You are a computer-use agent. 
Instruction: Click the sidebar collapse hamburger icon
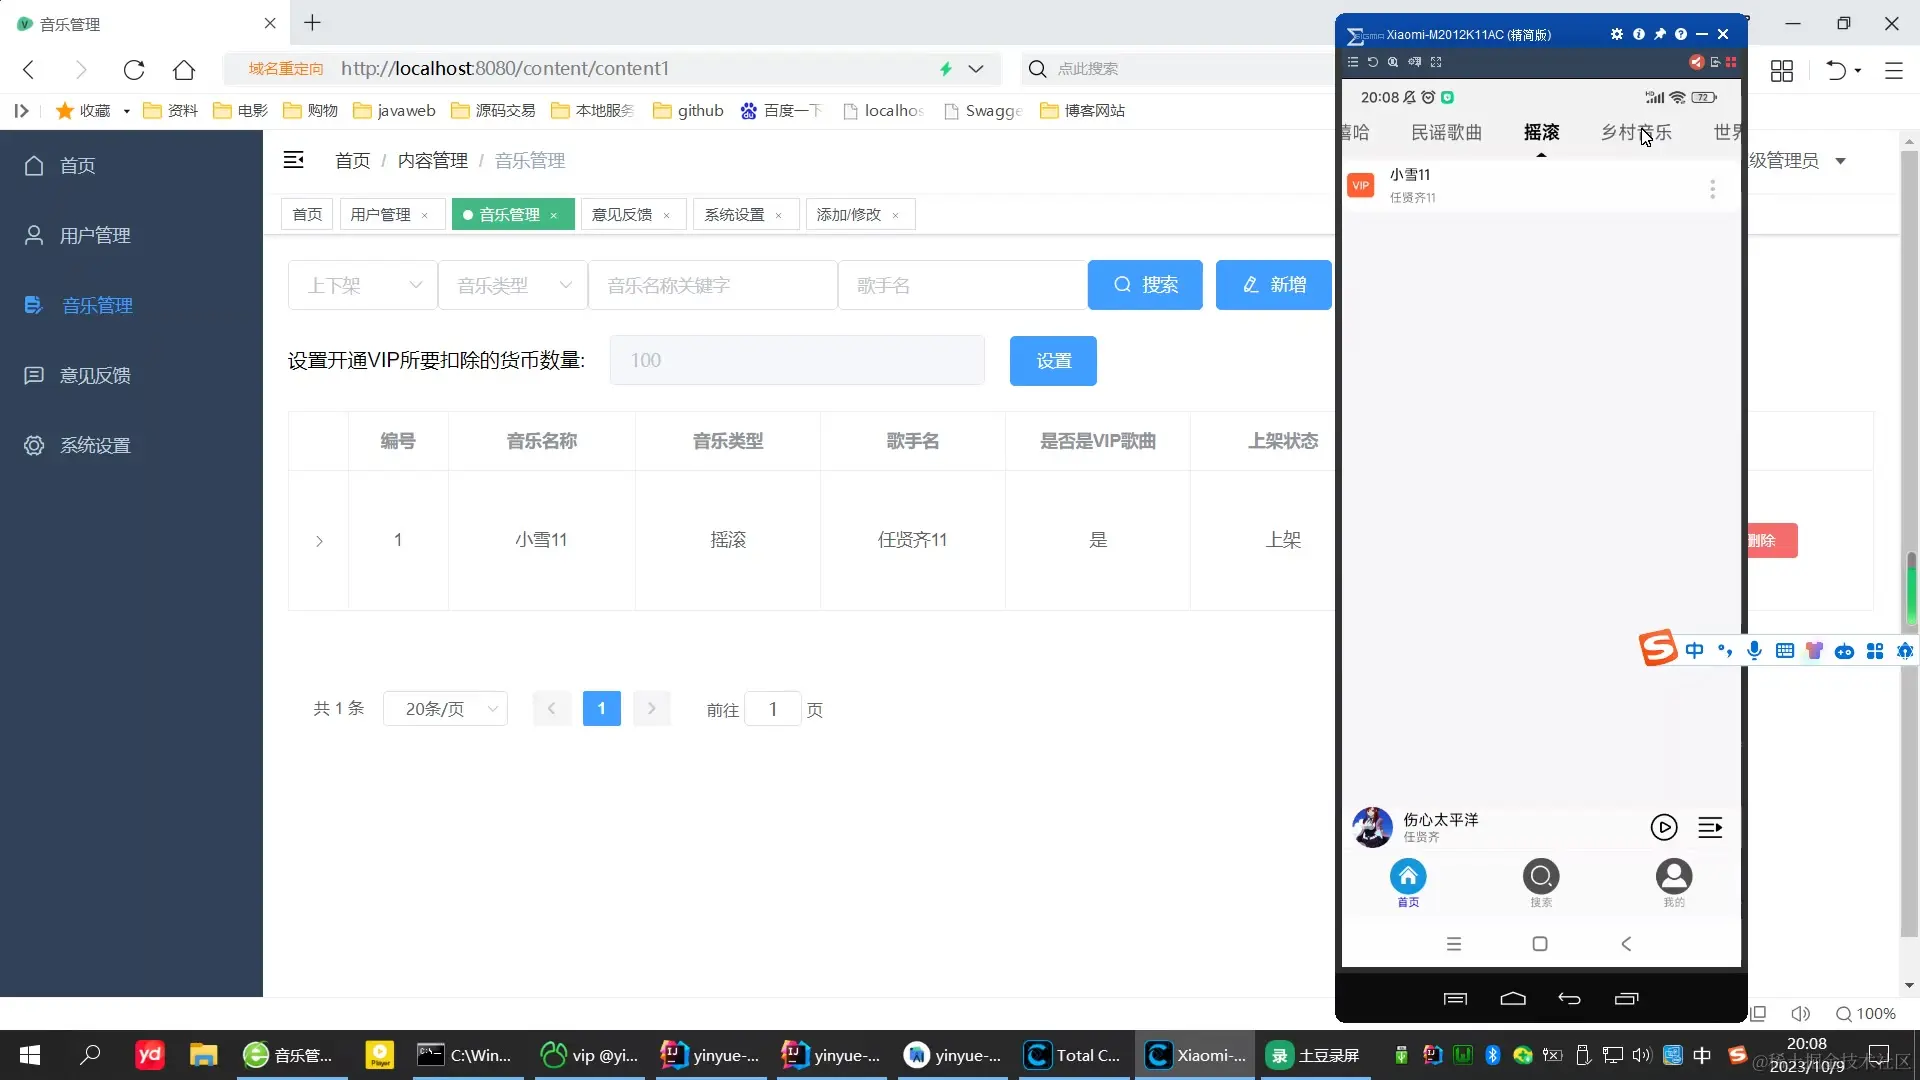[293, 160]
